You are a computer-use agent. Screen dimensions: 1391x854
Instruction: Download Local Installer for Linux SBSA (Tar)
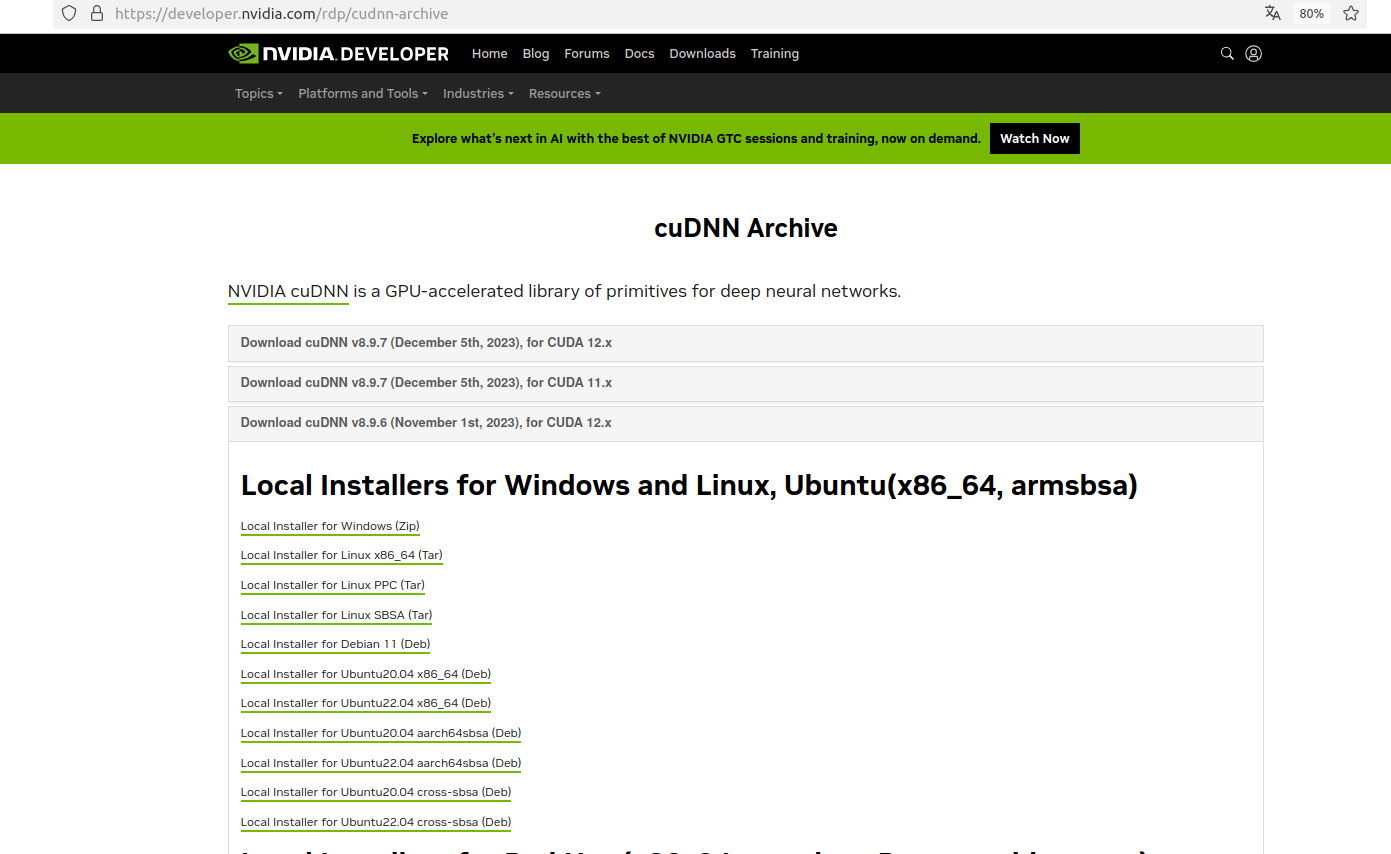click(337, 615)
